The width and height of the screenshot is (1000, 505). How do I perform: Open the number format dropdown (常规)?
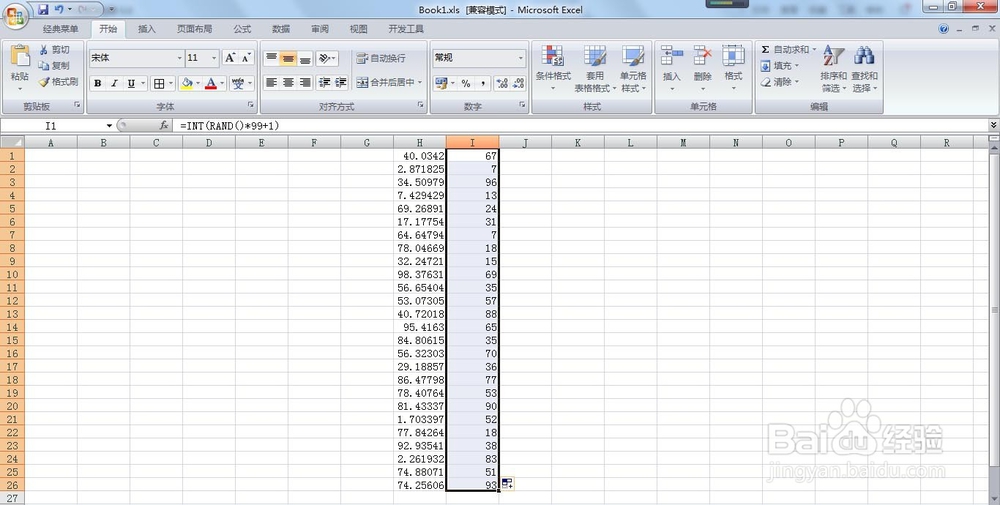click(x=520, y=58)
